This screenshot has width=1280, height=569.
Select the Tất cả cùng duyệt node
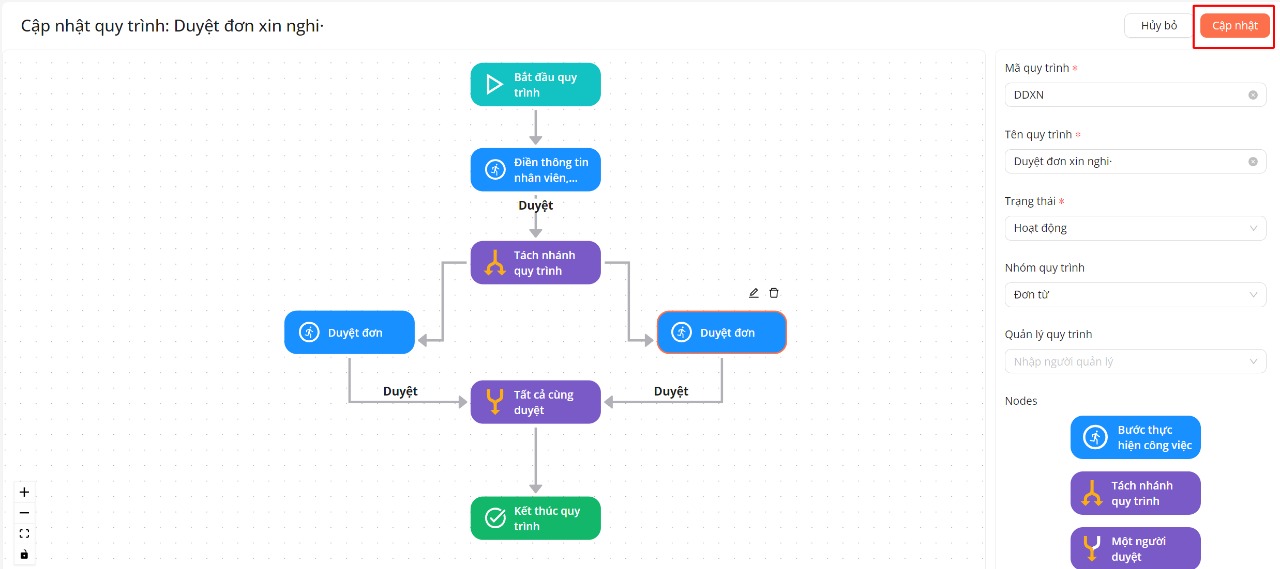click(x=535, y=402)
